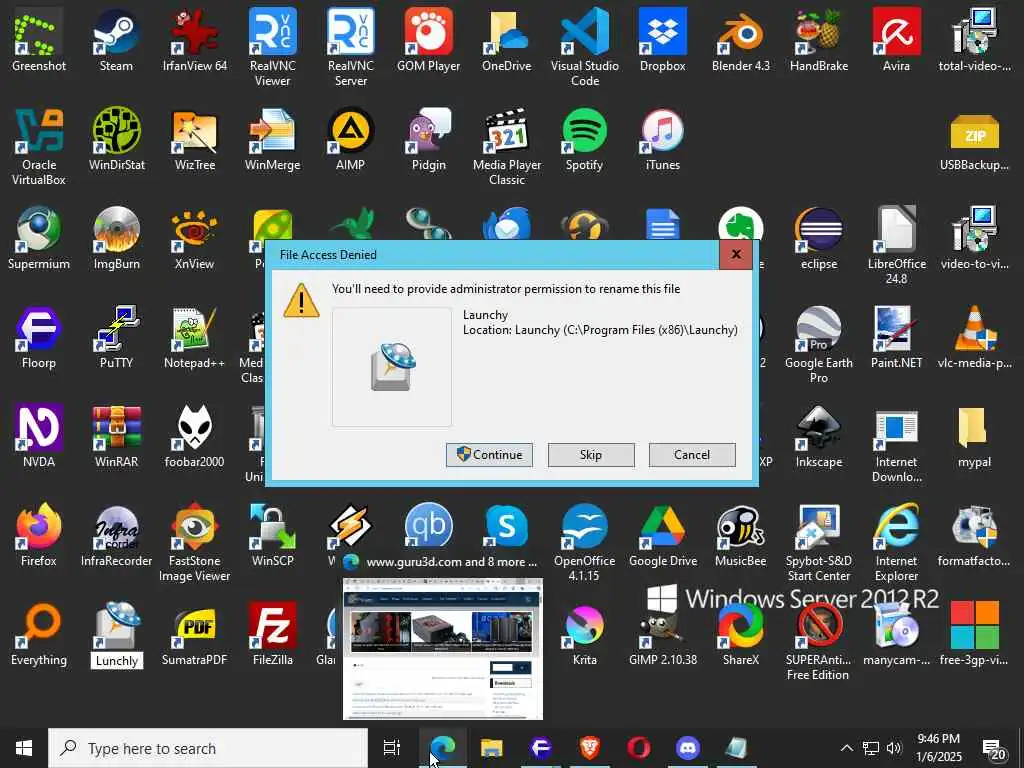The width and height of the screenshot is (1024, 768).
Task: Open the Windows Start menu
Action: 24,748
